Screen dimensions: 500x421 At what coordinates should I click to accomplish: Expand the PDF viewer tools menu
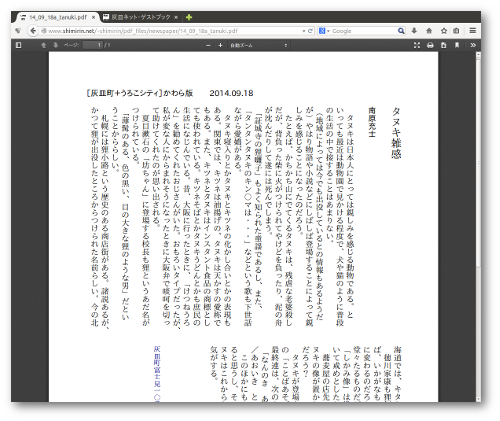(x=473, y=45)
